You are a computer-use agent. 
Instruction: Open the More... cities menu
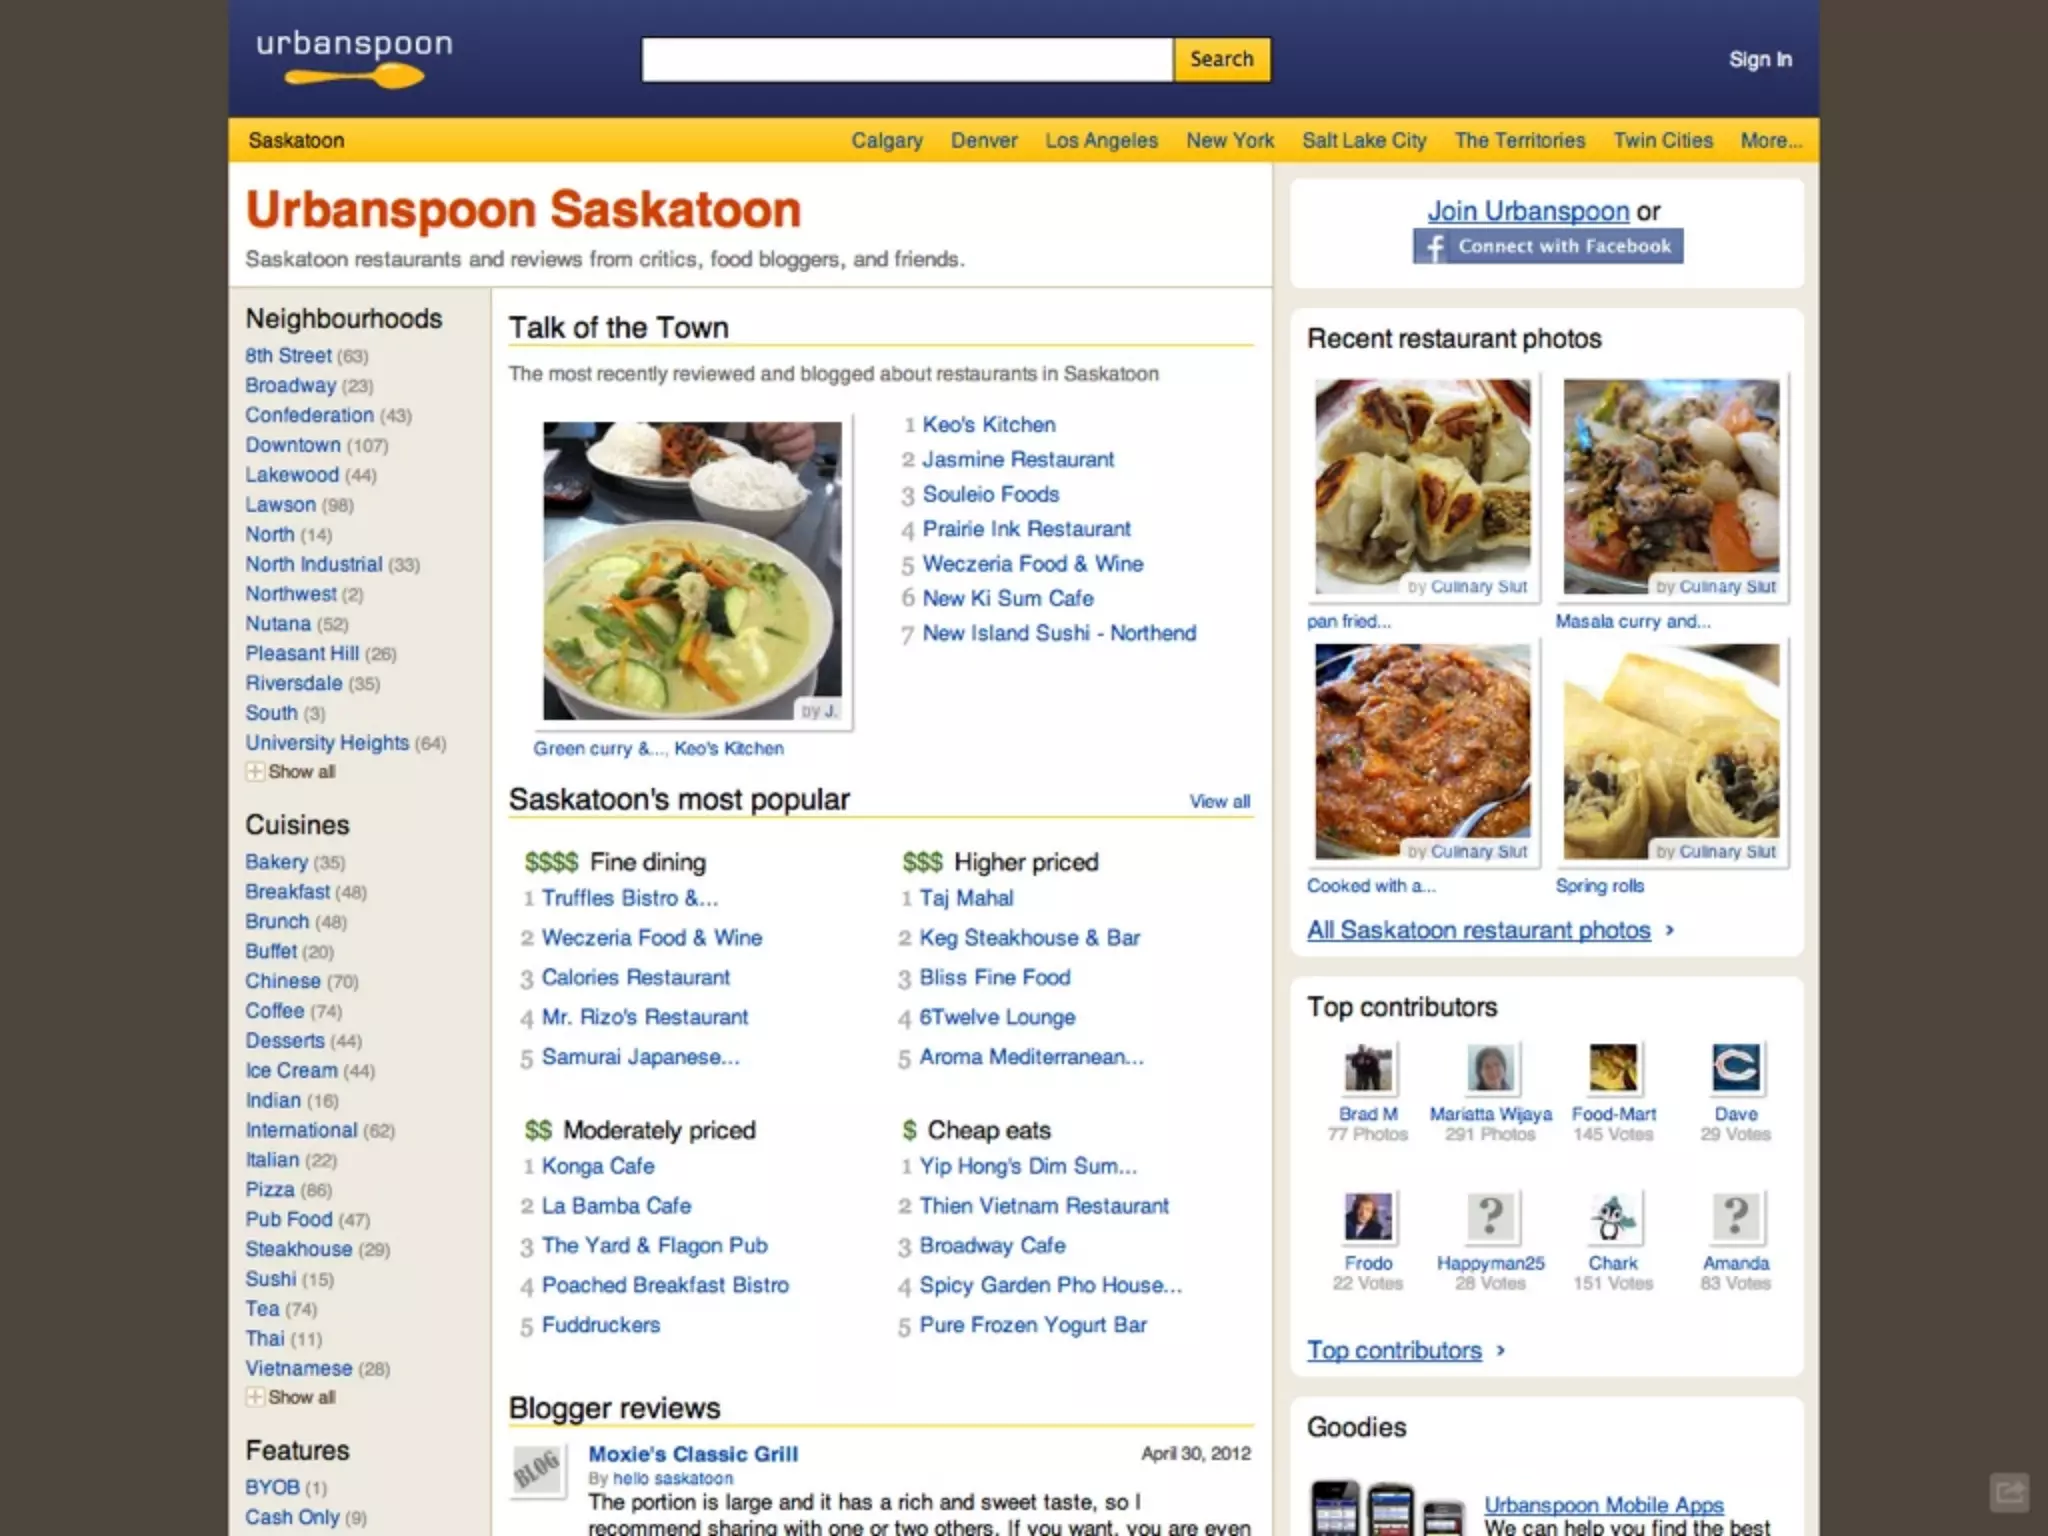point(1771,141)
